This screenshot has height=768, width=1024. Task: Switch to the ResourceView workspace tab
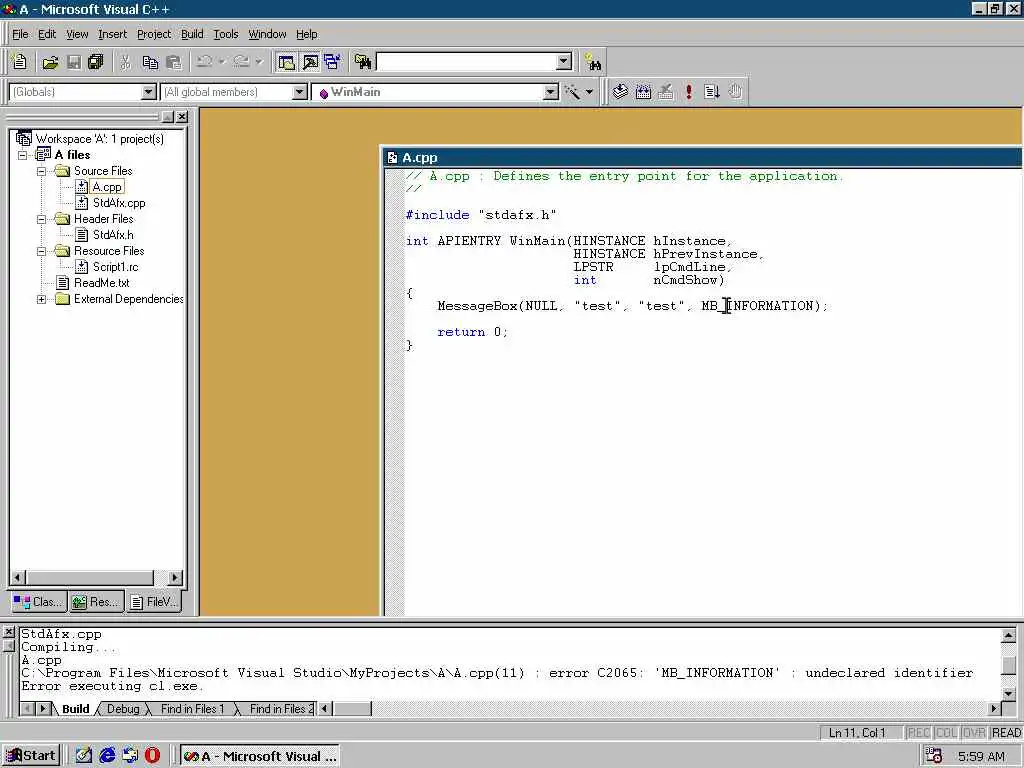click(x=96, y=601)
